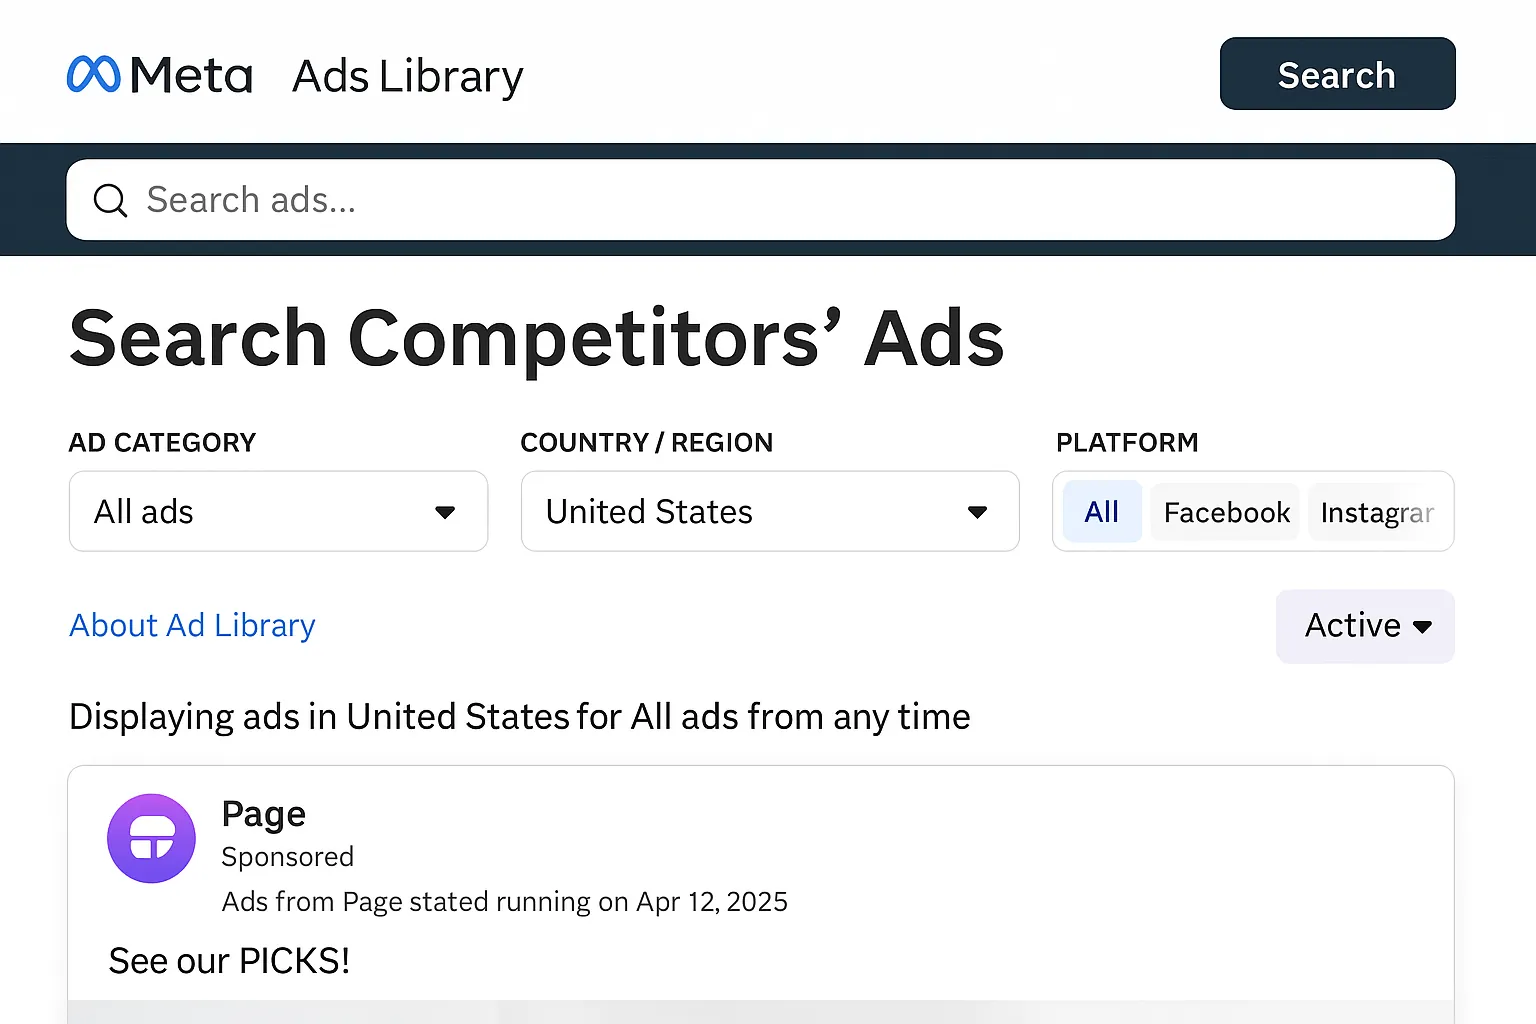The height and width of the screenshot is (1024, 1536).
Task: Click the Meta infinity logo icon
Action: (94, 75)
